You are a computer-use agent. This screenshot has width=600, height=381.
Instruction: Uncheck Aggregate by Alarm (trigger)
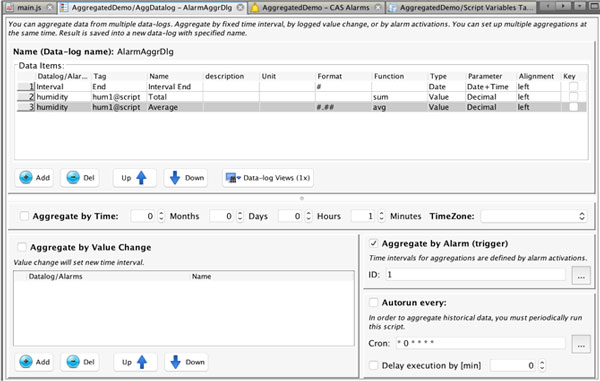coord(373,243)
